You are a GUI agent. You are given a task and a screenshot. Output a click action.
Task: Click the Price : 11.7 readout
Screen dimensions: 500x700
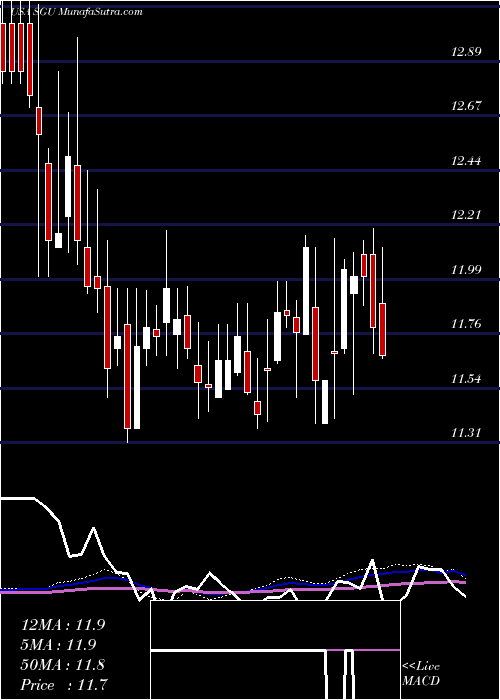coord(63,685)
